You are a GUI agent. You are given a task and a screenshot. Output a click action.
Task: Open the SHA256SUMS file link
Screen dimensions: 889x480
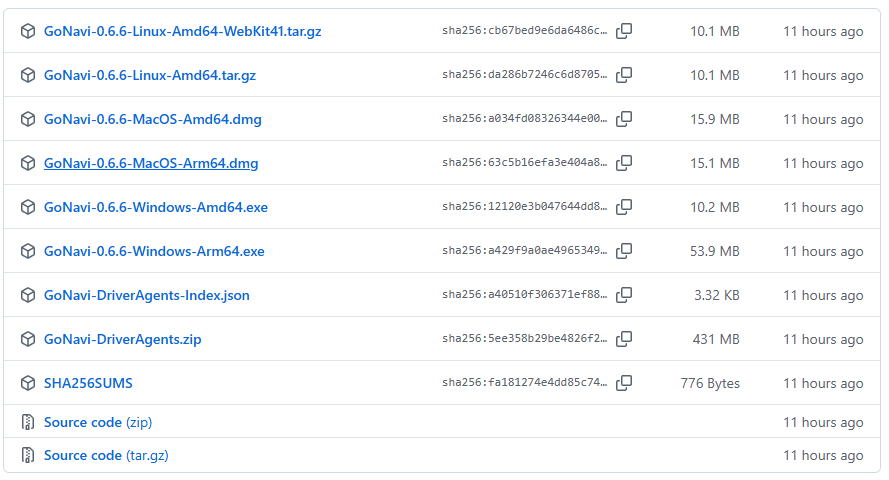[x=88, y=383]
